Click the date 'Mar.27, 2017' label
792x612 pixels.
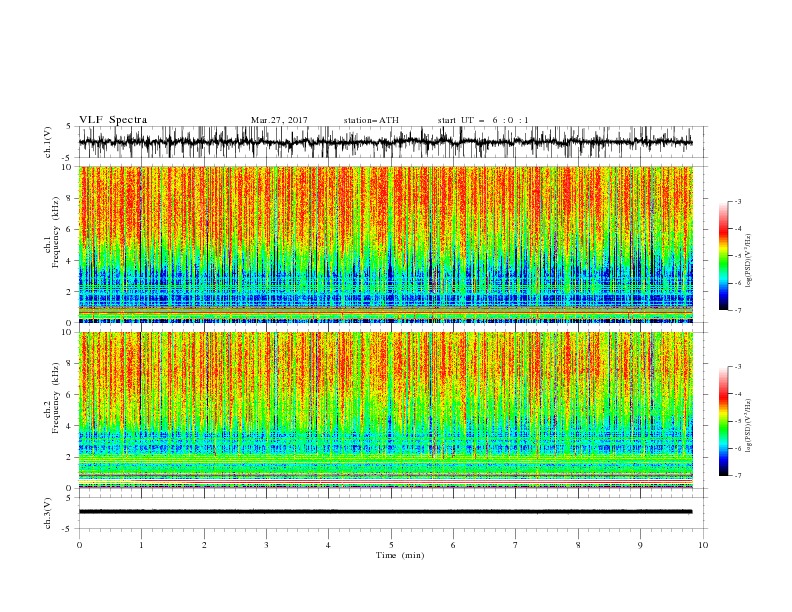pyautogui.click(x=279, y=120)
